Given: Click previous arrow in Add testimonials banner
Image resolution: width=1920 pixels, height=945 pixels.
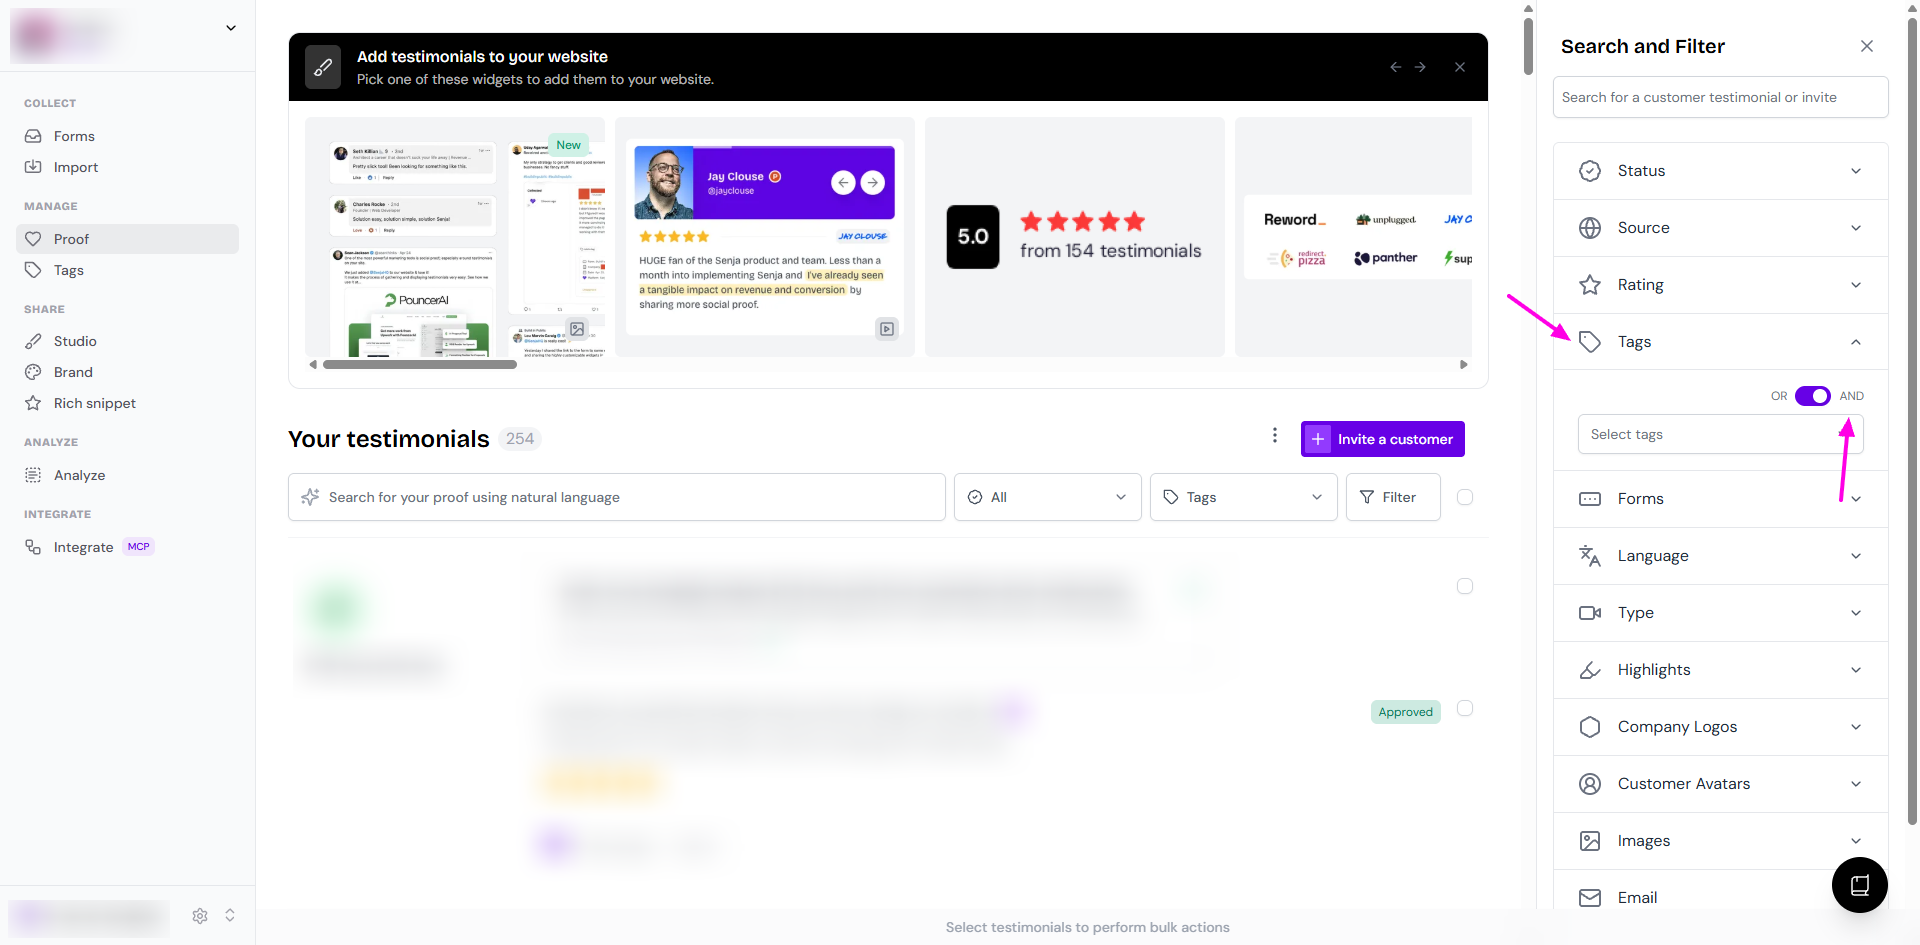Looking at the screenshot, I should (x=1395, y=67).
